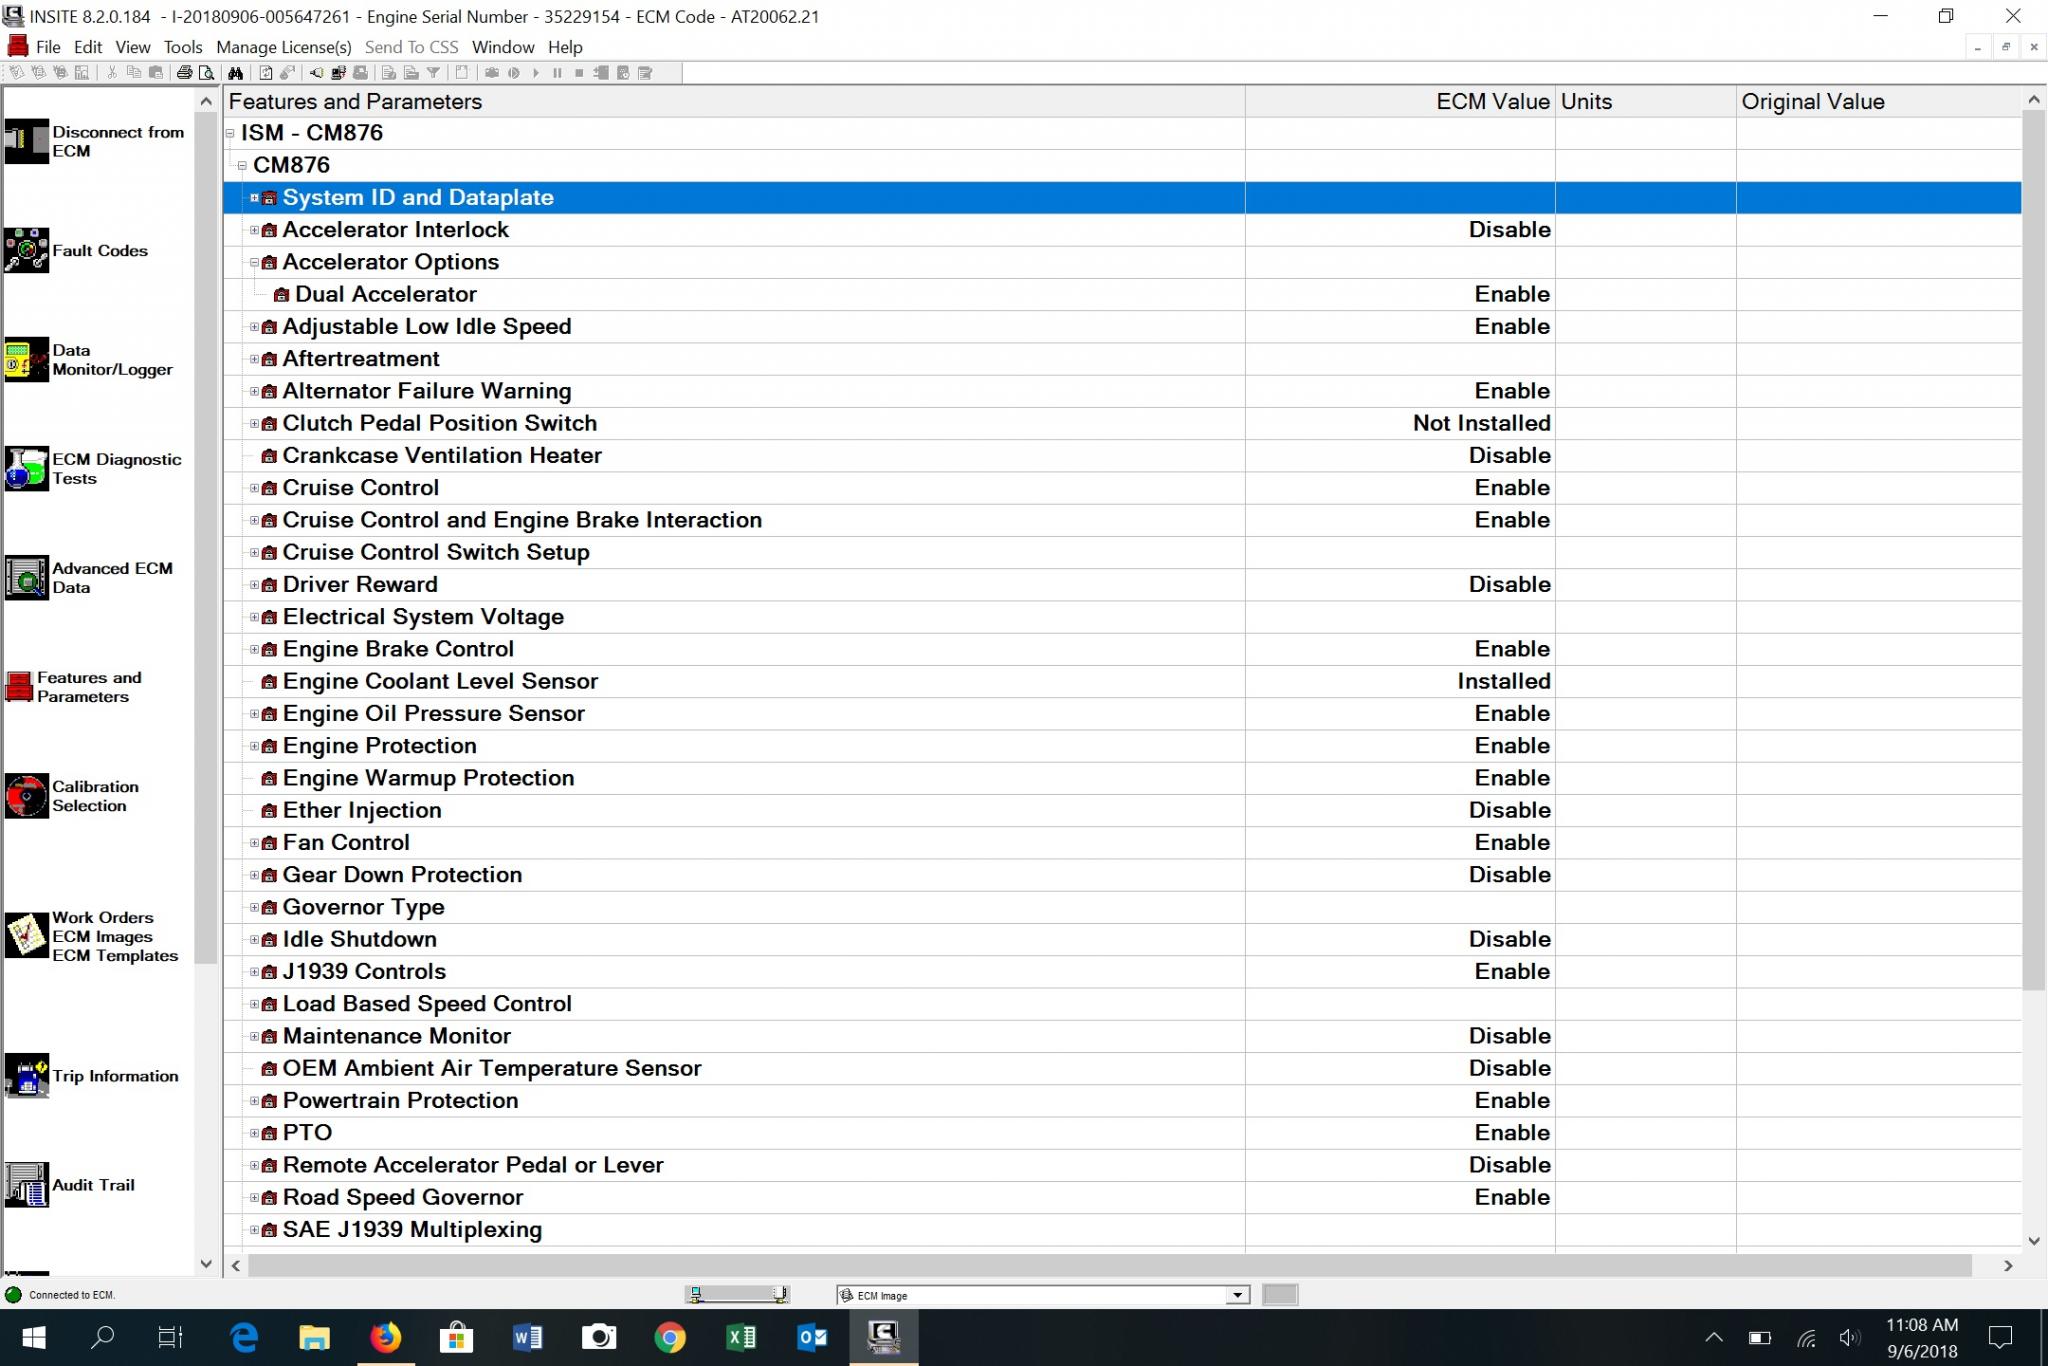Click the Disconnect from ECM icon
Viewport: 2048px width, 1366px height.
coord(27,141)
